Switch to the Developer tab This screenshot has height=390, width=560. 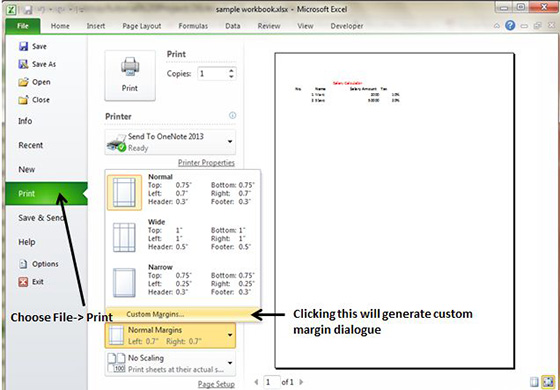coord(347,26)
